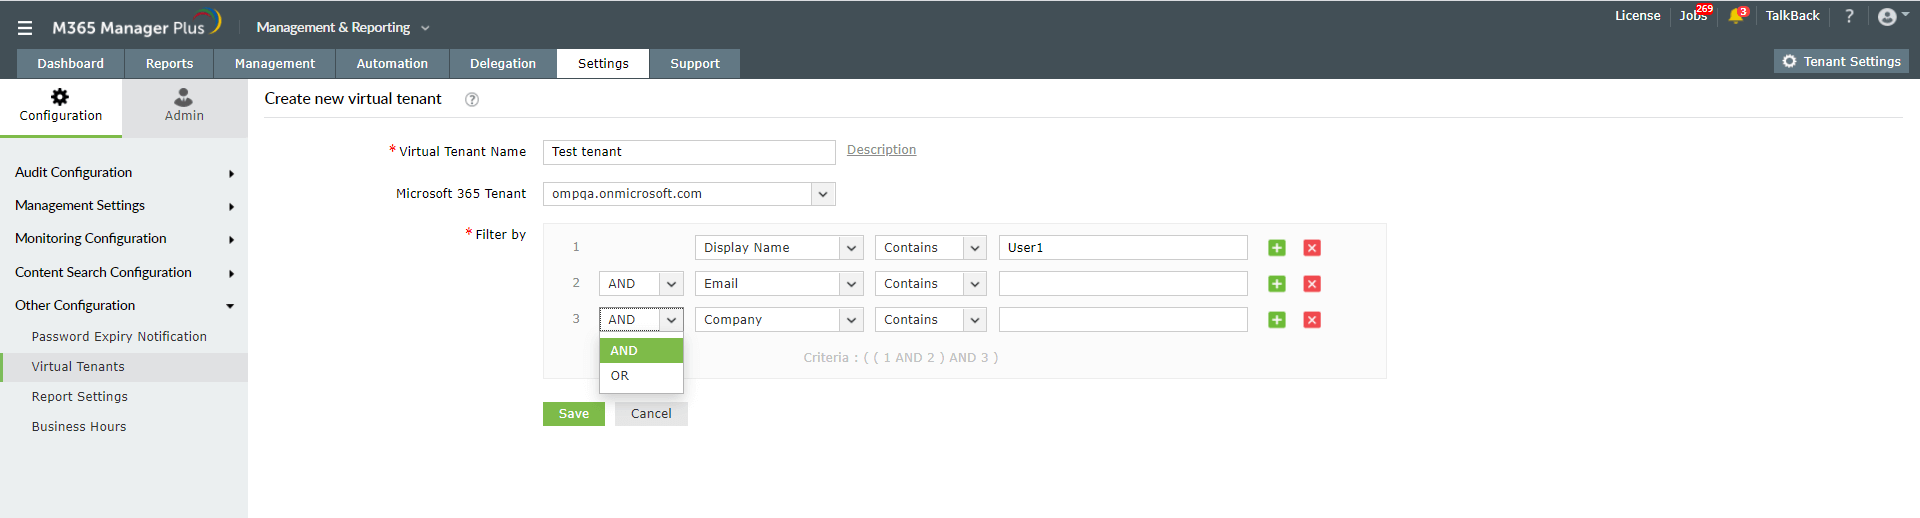Click the Description link
Viewport: 1920px width, 518px height.
tap(881, 150)
